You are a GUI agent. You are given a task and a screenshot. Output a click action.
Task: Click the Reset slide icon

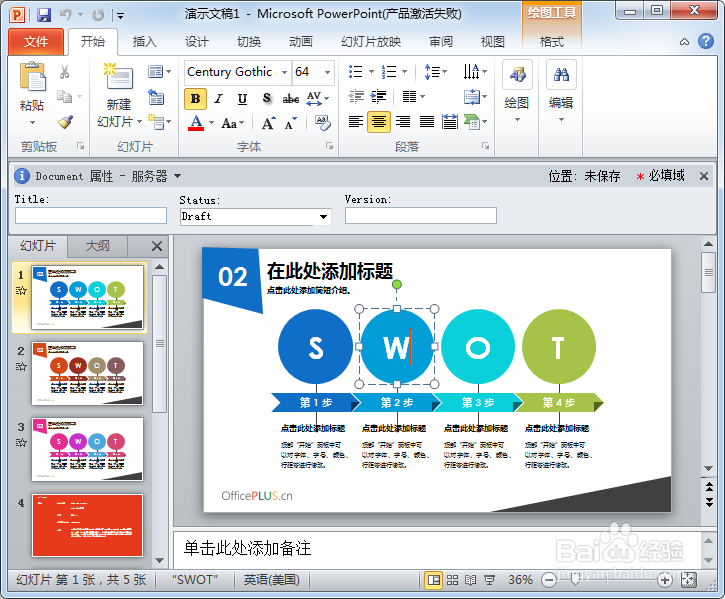[156, 97]
